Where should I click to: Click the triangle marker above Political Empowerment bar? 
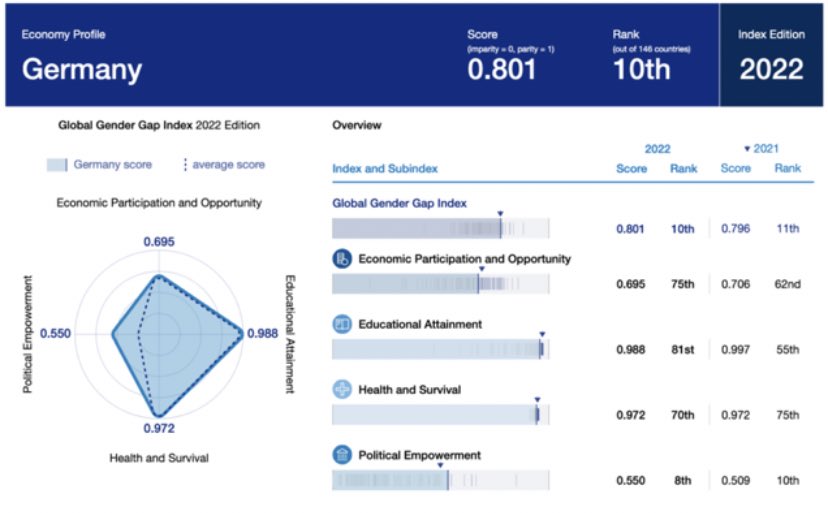coord(440,465)
